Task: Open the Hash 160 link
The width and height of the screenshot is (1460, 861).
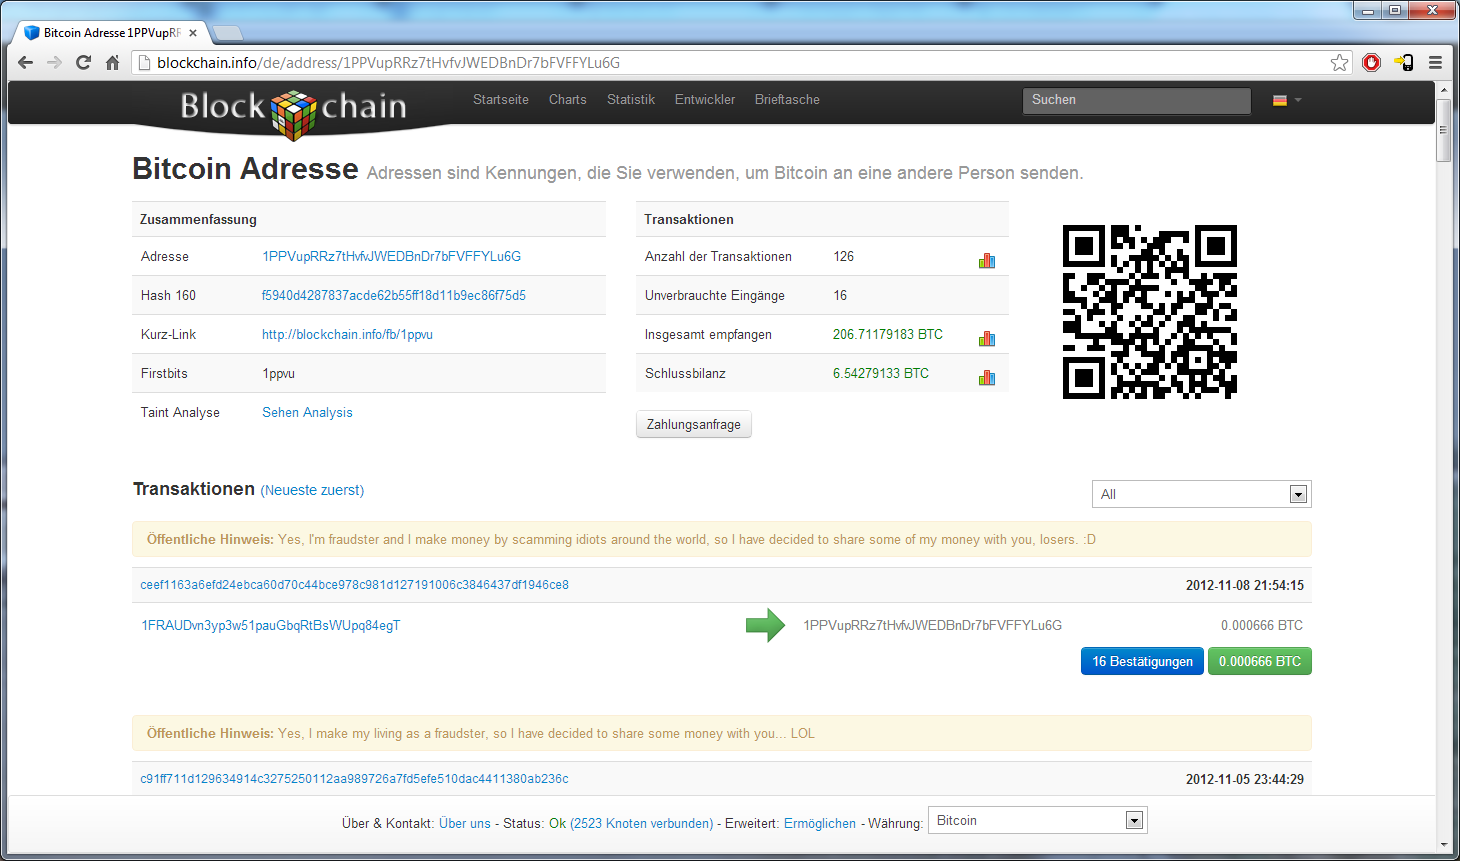Action: (393, 295)
